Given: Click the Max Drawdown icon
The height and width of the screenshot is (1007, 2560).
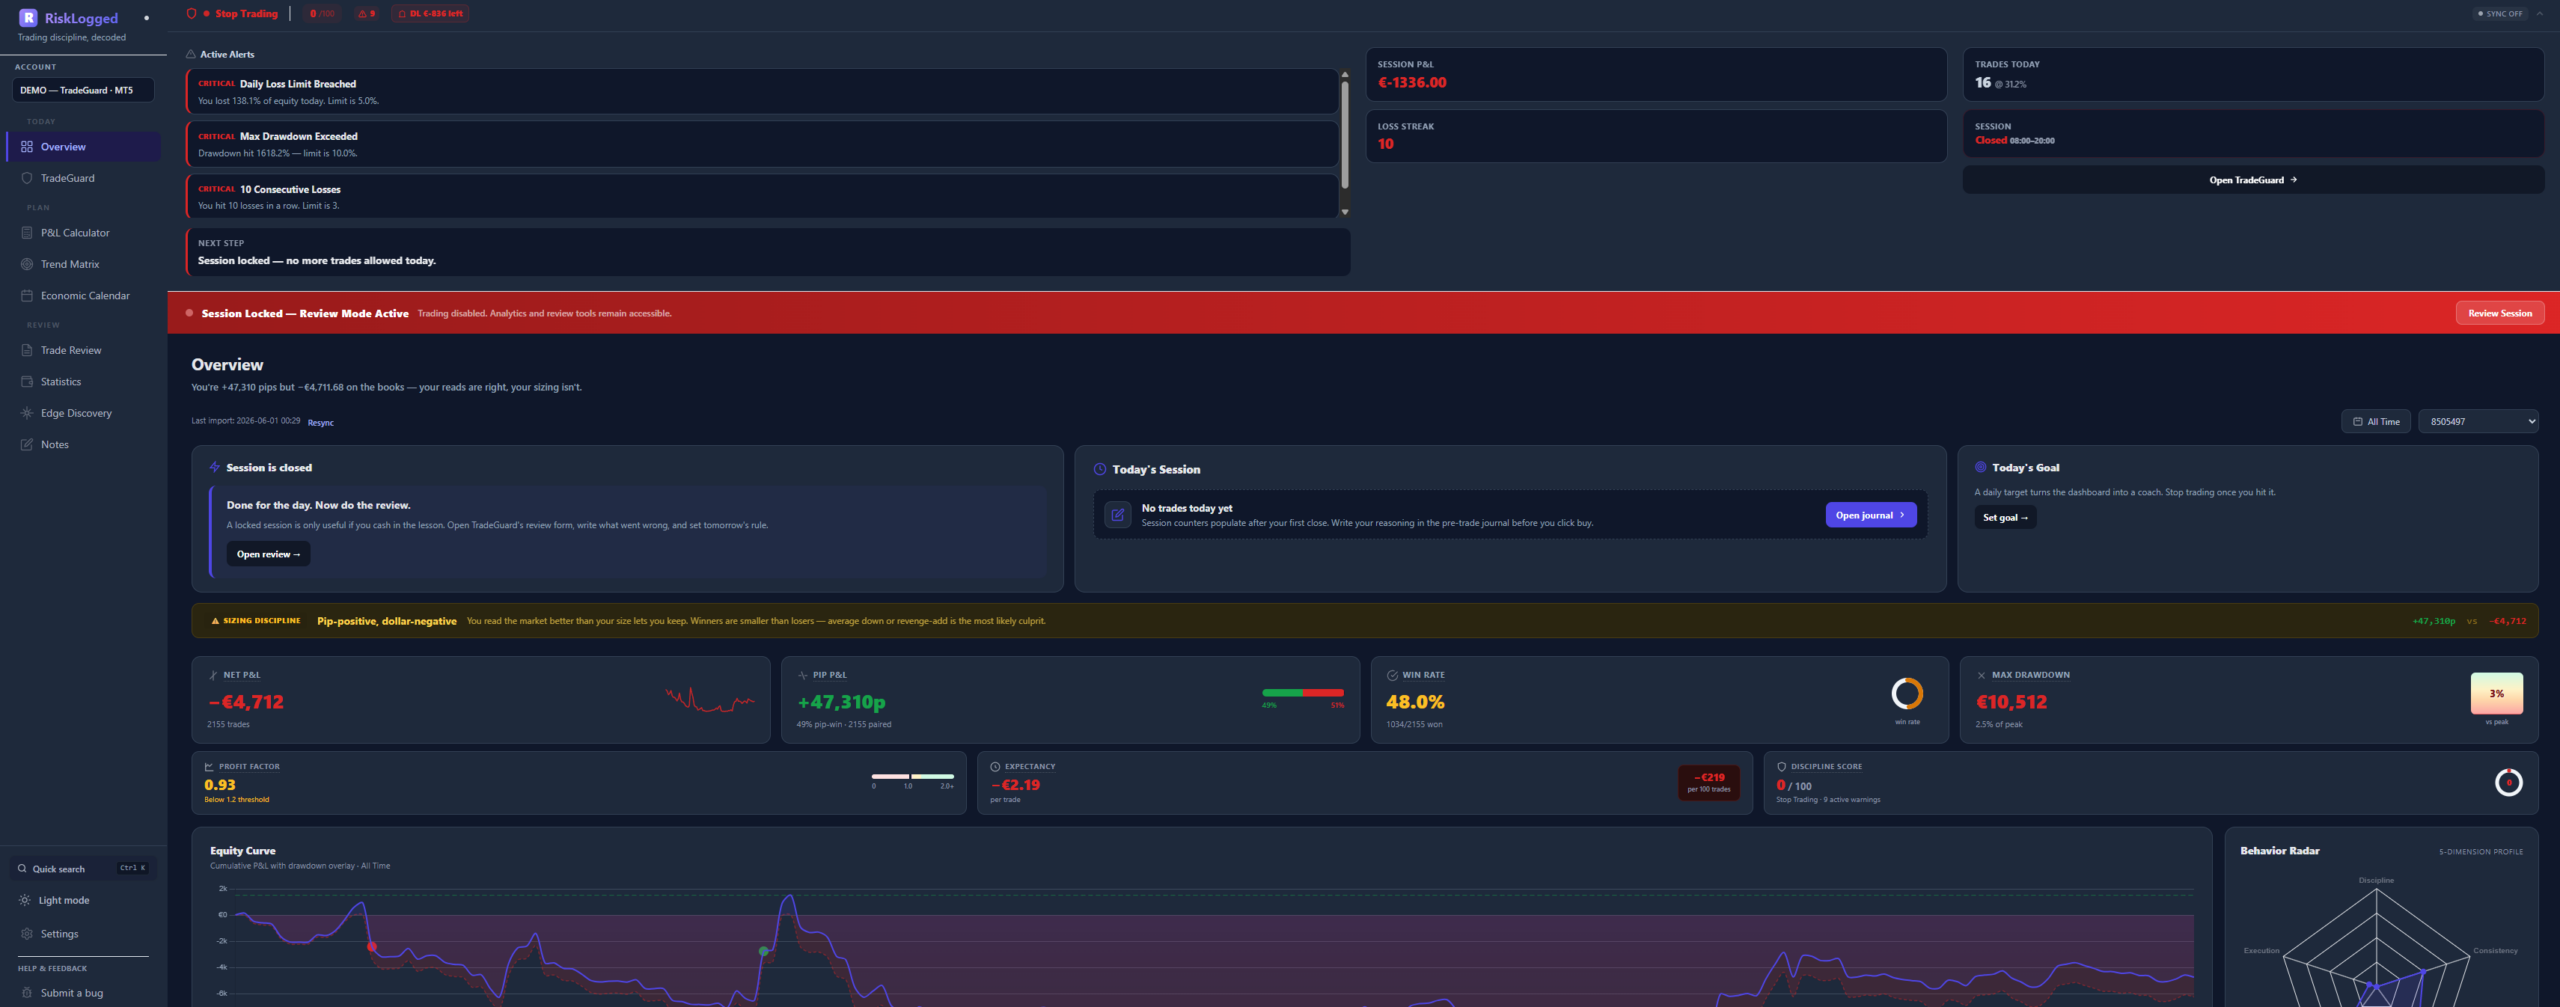Looking at the screenshot, I should (x=1982, y=675).
